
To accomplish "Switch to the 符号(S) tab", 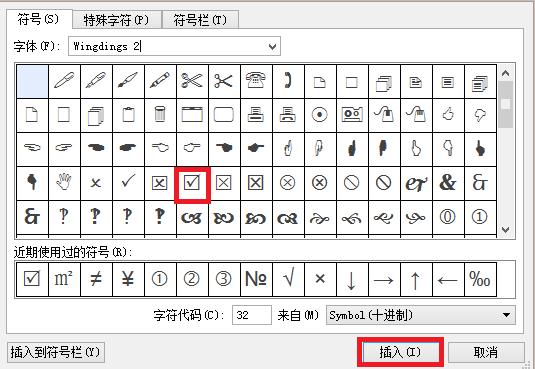I will pos(39,19).
